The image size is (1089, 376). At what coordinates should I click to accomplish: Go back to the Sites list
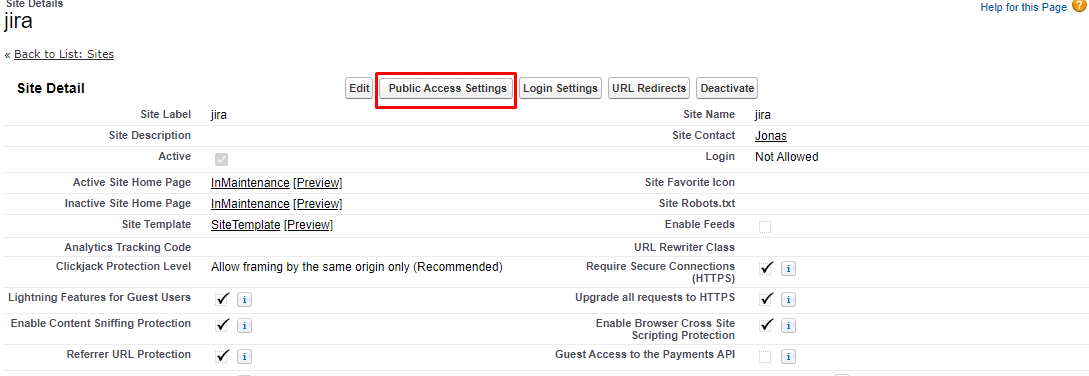click(64, 54)
